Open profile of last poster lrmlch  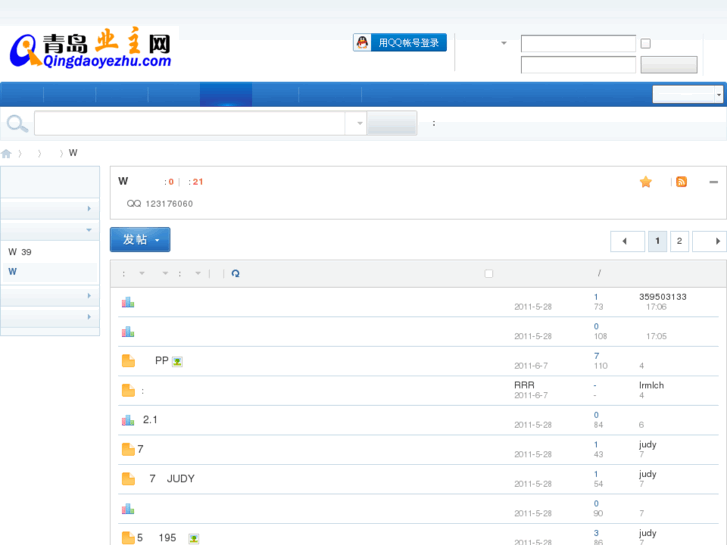tap(651, 385)
